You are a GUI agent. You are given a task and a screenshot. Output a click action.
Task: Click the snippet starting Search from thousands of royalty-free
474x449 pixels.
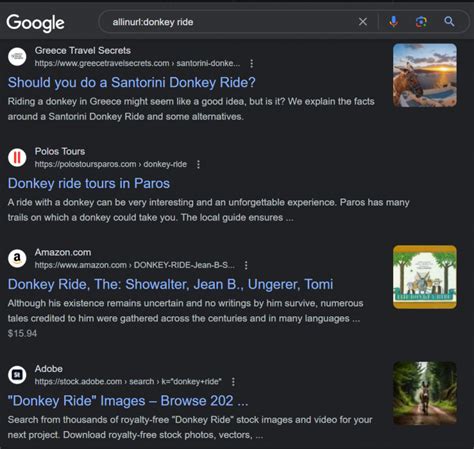click(x=190, y=427)
